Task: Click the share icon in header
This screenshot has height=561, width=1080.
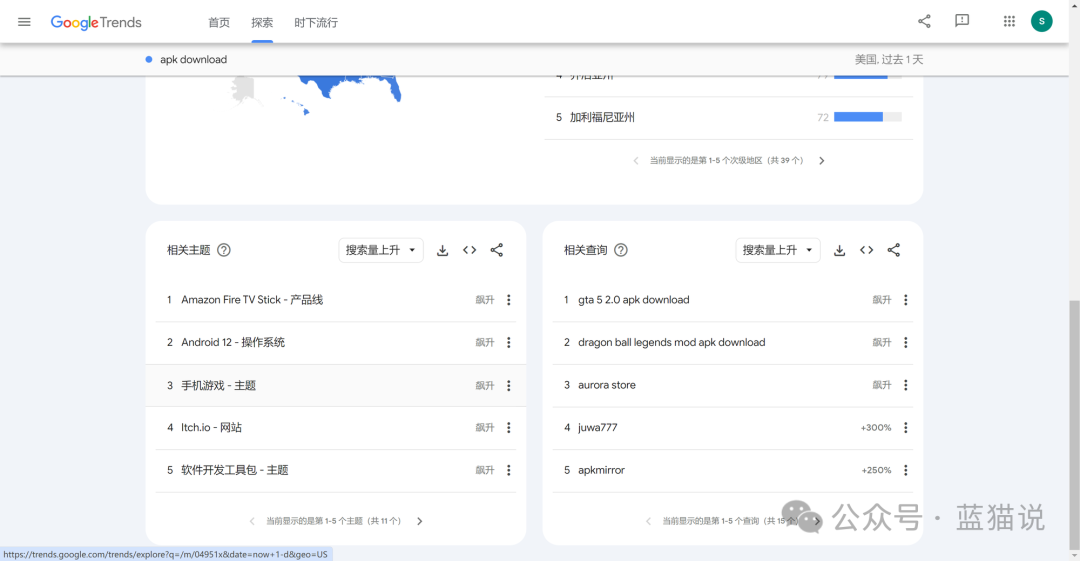Action: [x=924, y=21]
